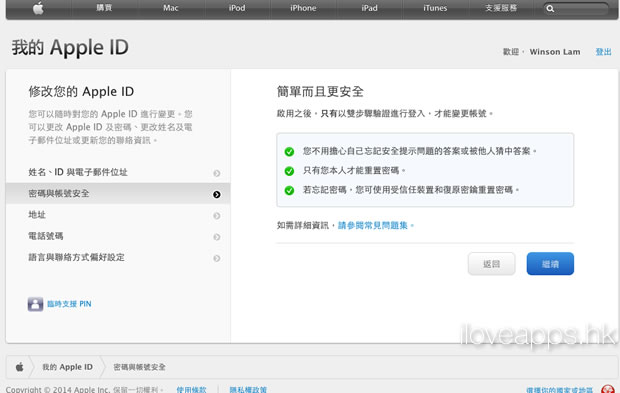Go to the iPhone section
The image size is (620, 393).
(x=303, y=8)
